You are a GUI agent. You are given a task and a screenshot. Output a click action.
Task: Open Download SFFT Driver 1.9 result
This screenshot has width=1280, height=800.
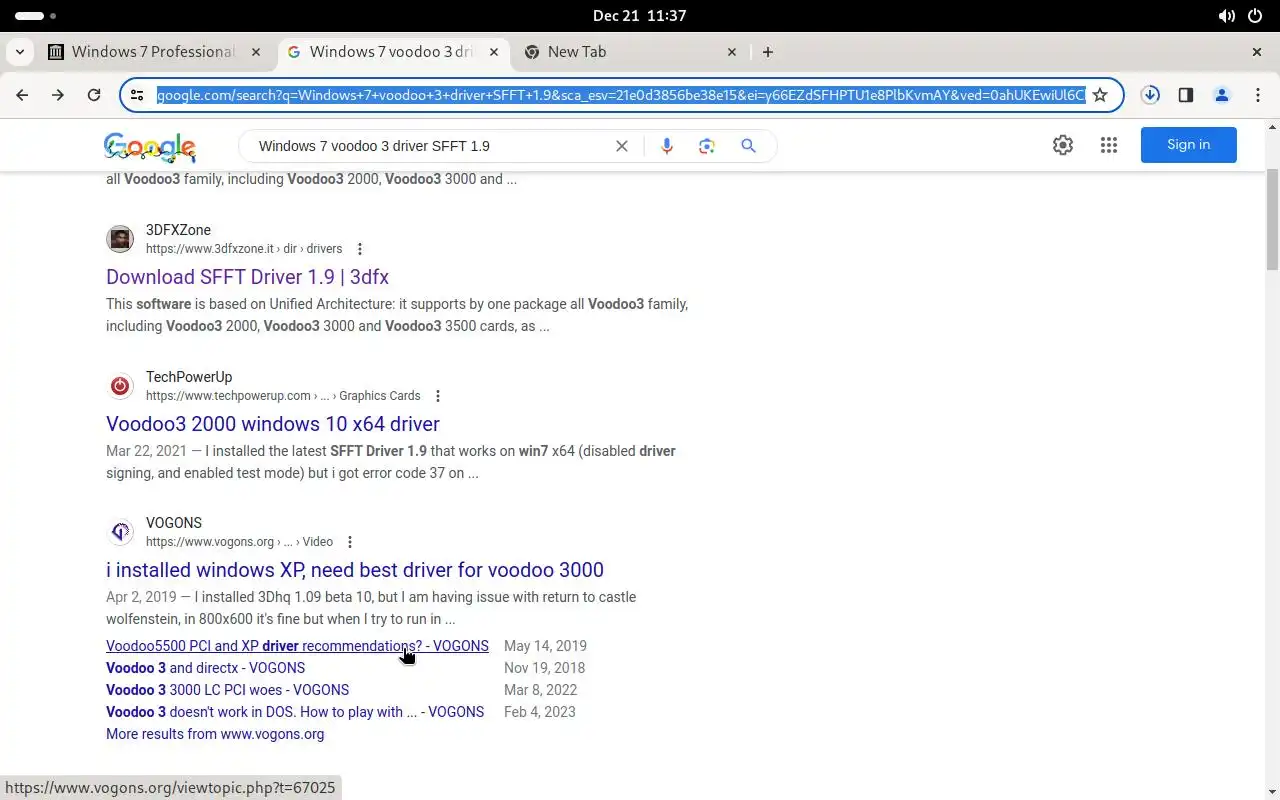[x=247, y=277]
